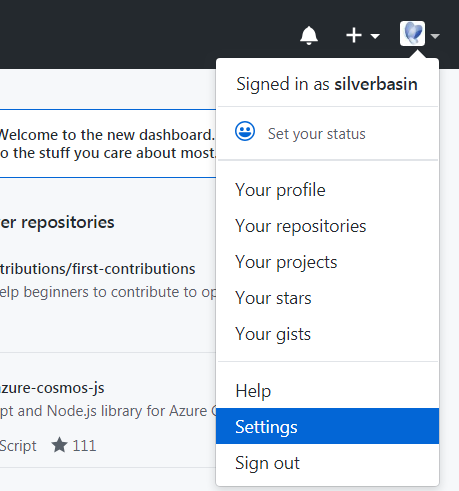
Task: Select Your profile from the menu
Action: (x=327, y=190)
